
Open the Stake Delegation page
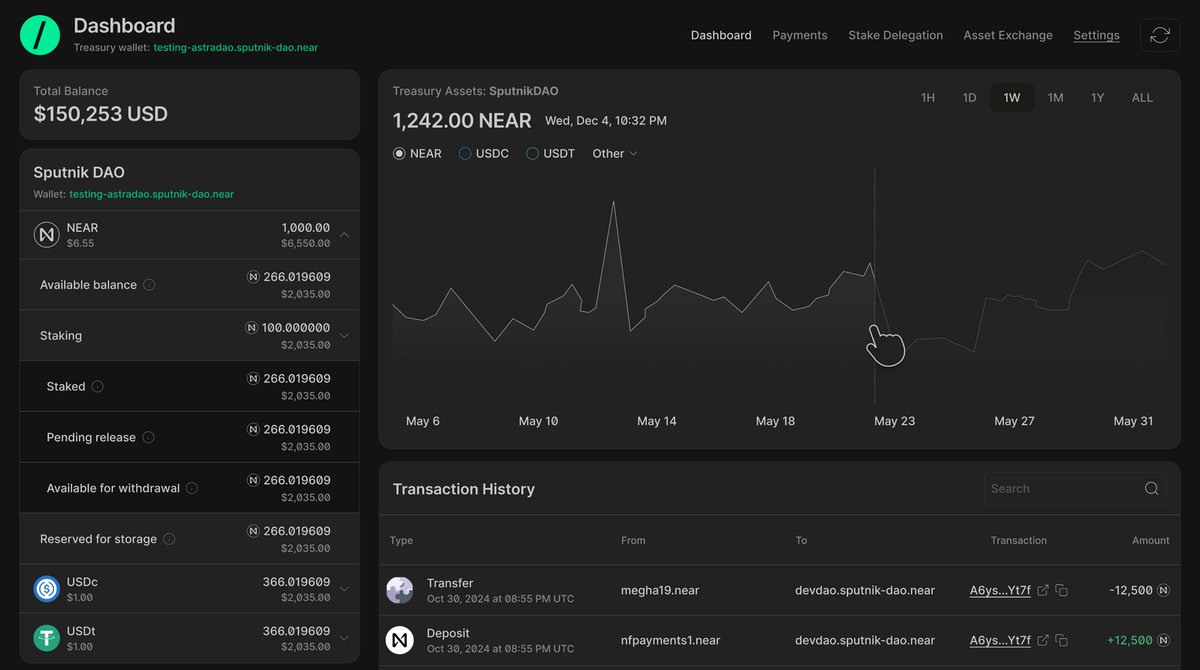(x=895, y=35)
